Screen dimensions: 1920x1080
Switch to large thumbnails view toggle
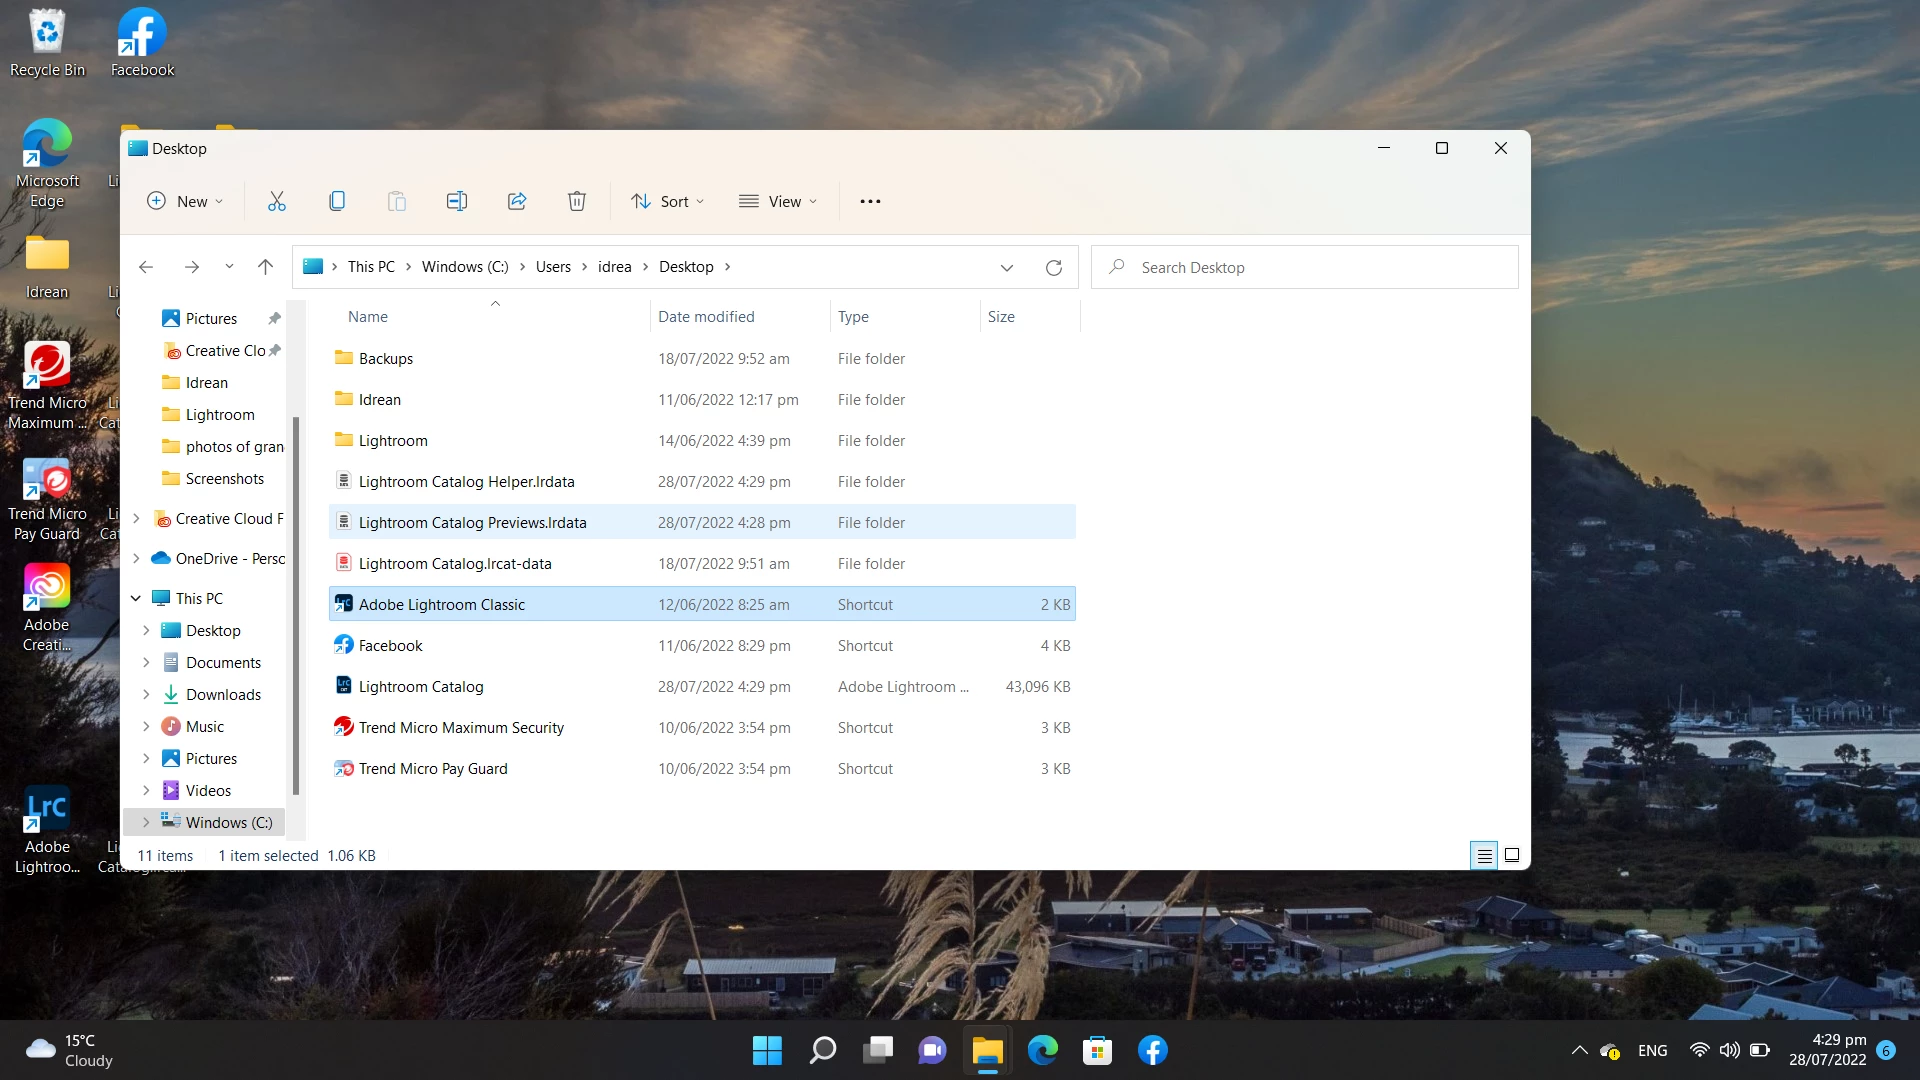1512,856
